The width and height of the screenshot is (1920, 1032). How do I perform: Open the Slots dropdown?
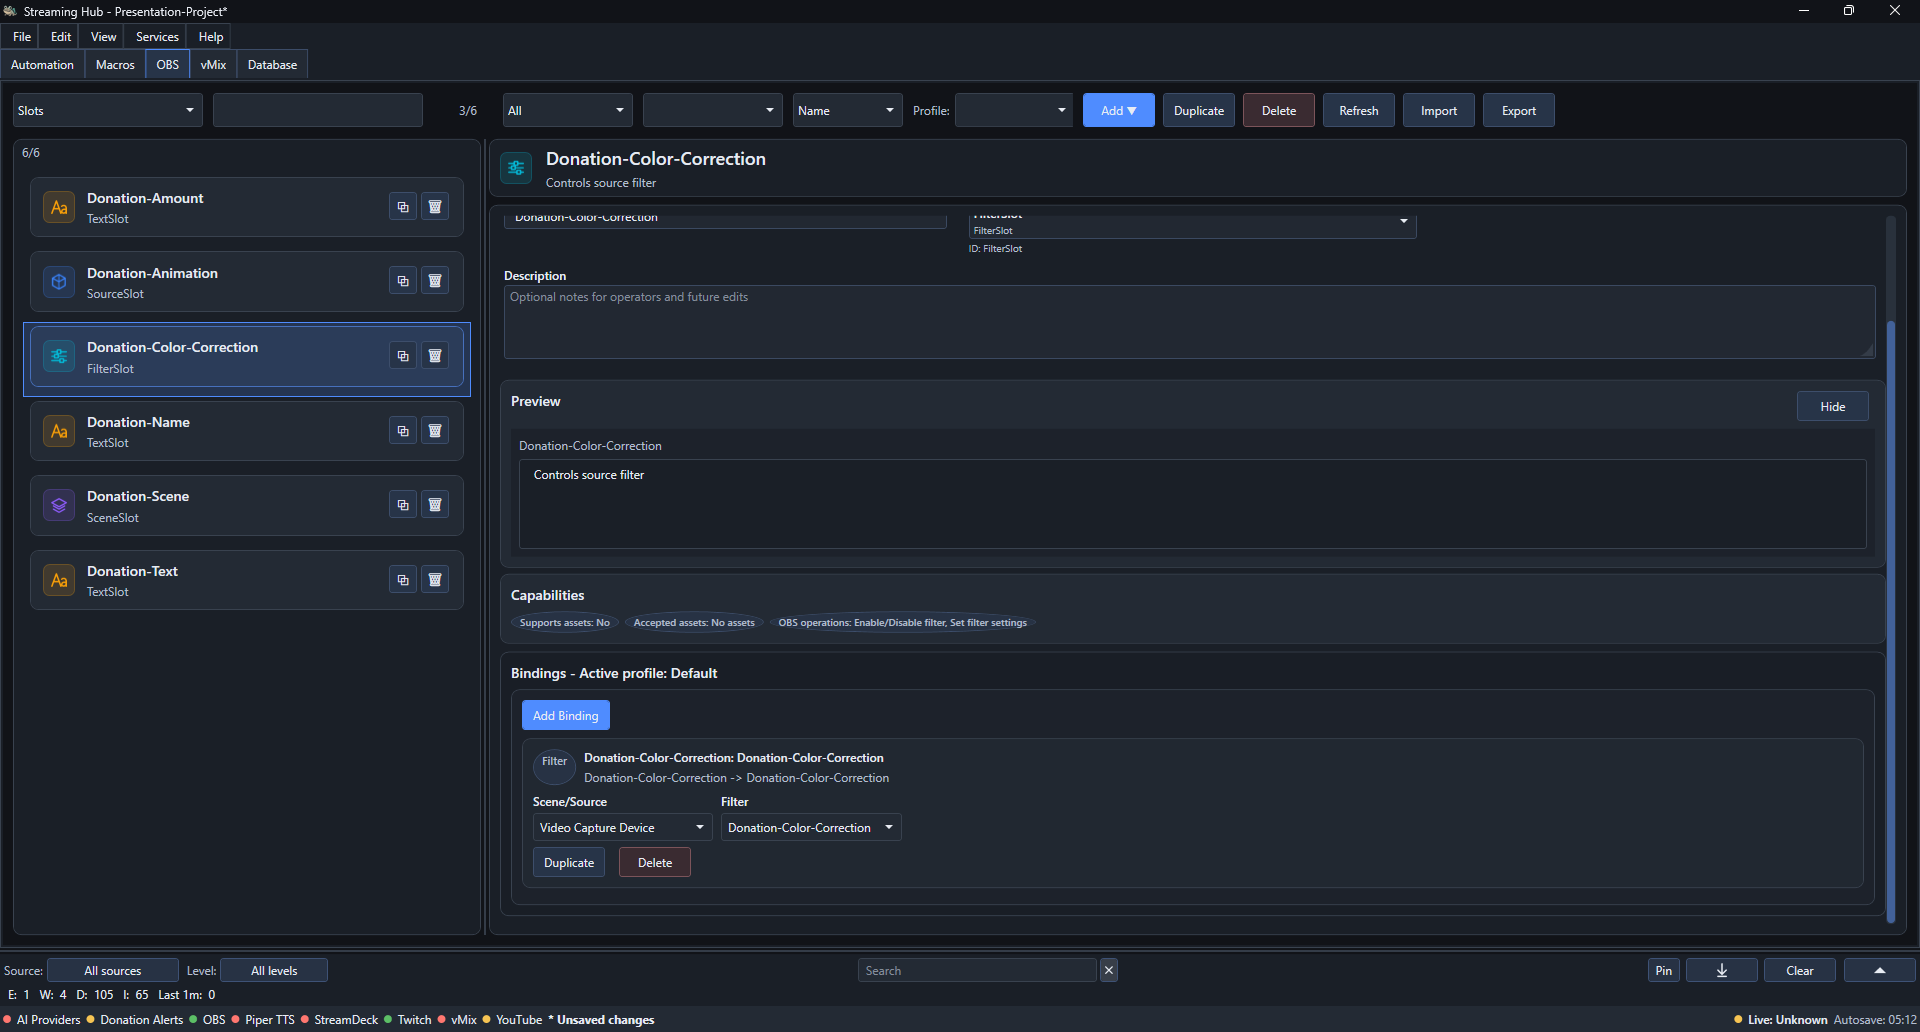(x=108, y=110)
